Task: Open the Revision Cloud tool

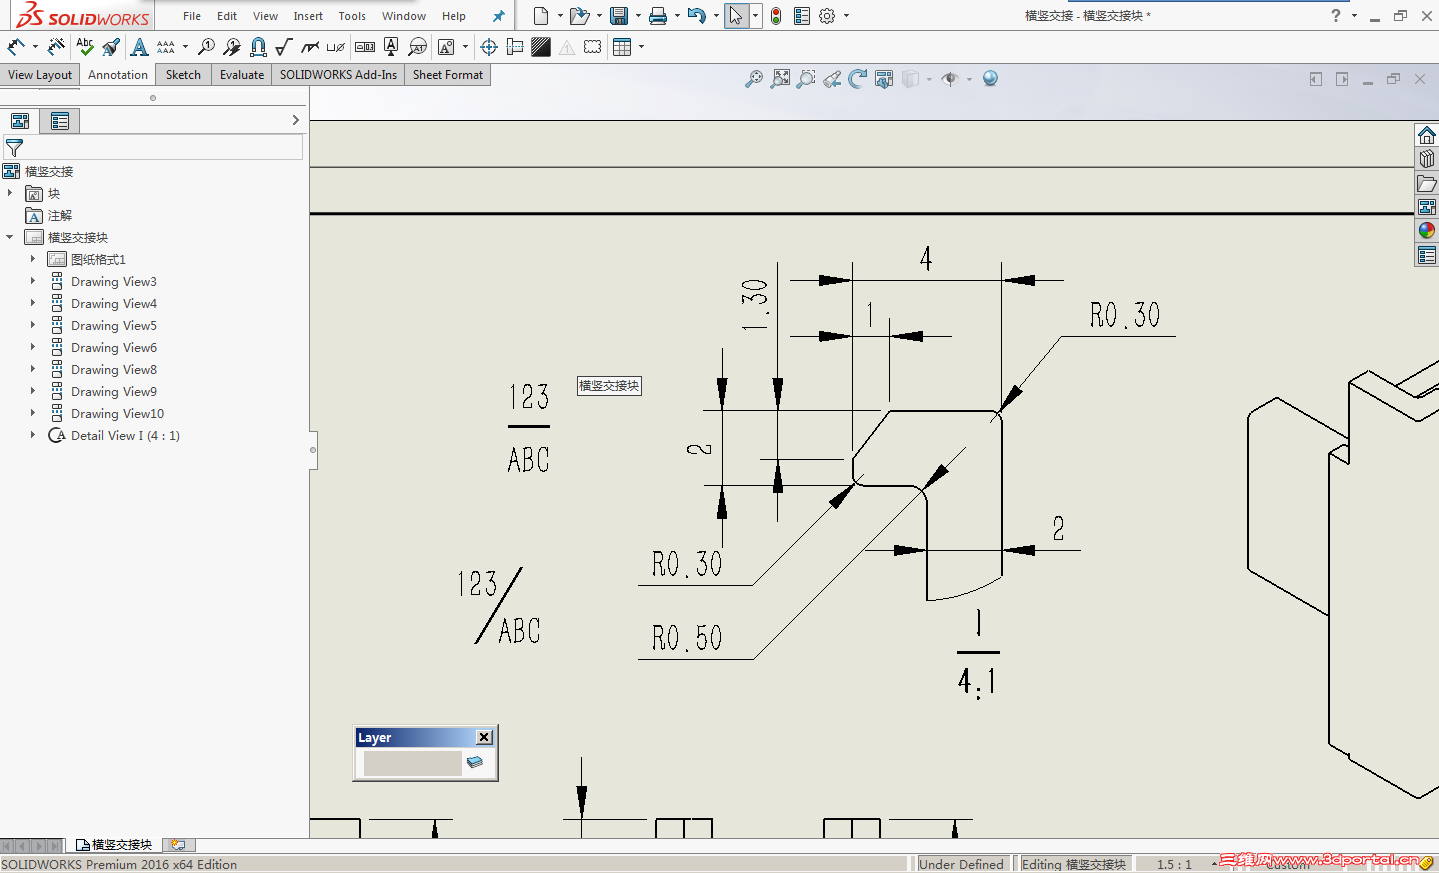Action: [x=593, y=47]
